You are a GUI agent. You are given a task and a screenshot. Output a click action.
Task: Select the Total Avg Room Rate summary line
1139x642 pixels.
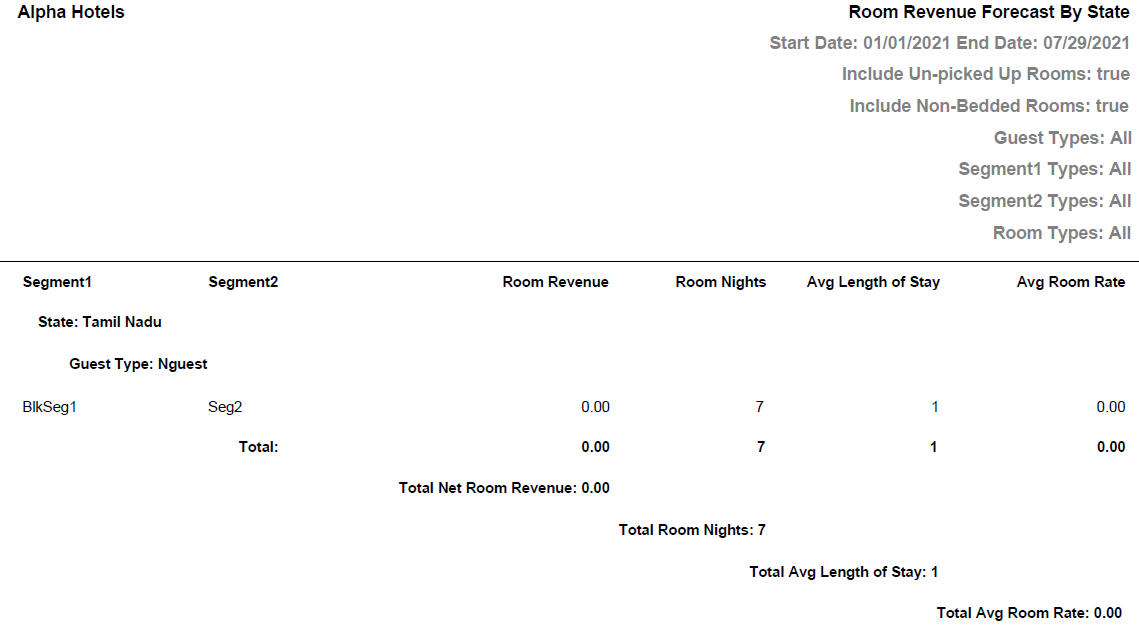tap(1029, 613)
